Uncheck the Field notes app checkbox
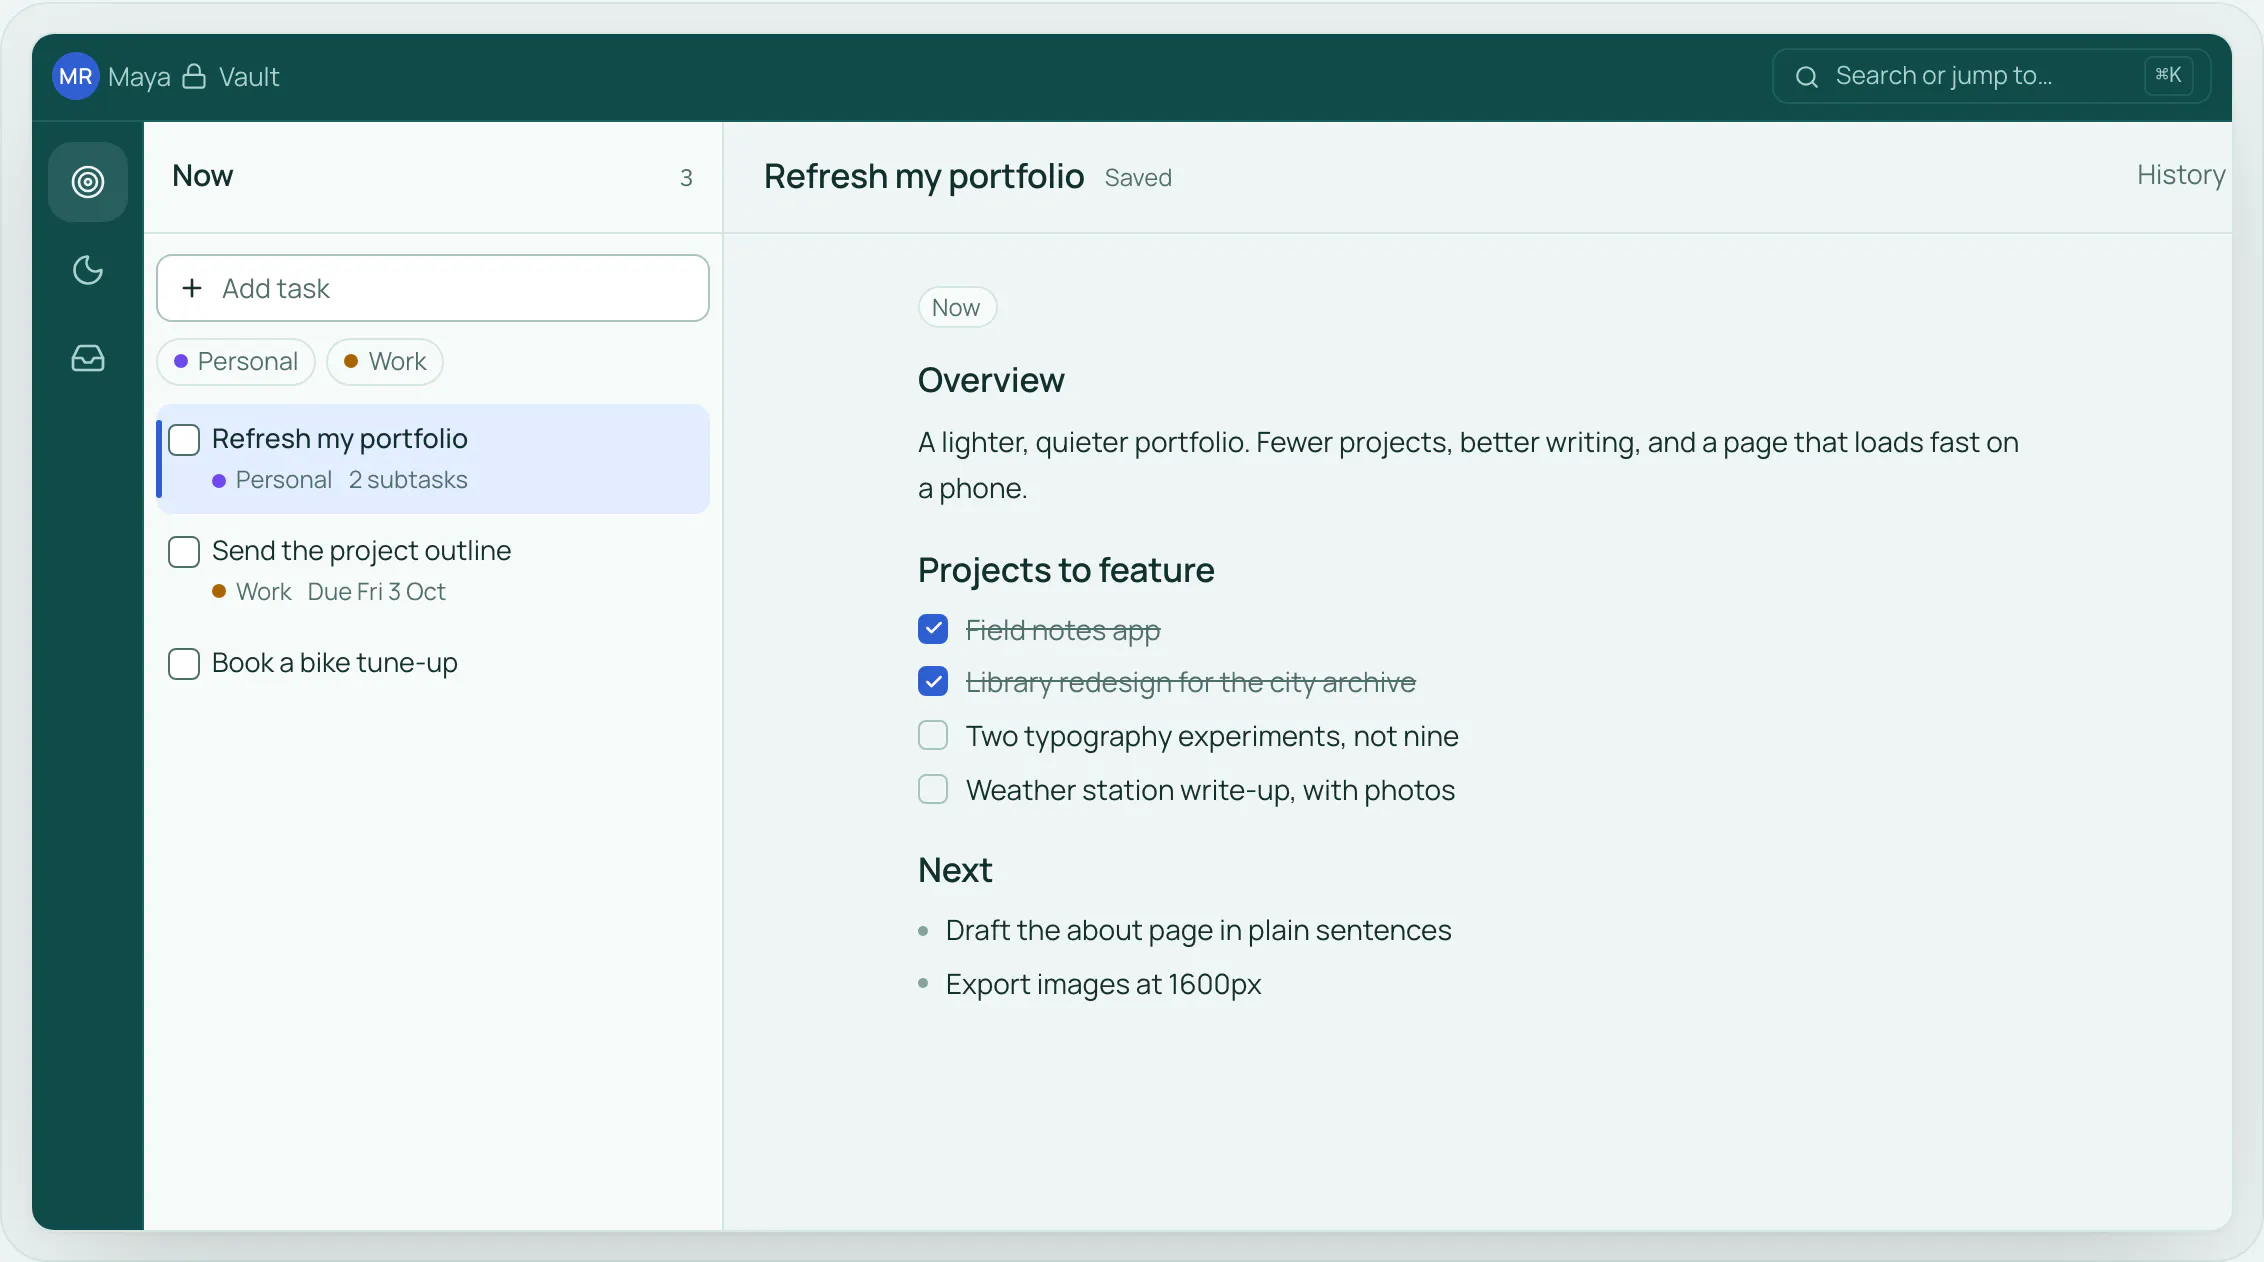The image size is (2264, 1262). click(x=933, y=629)
